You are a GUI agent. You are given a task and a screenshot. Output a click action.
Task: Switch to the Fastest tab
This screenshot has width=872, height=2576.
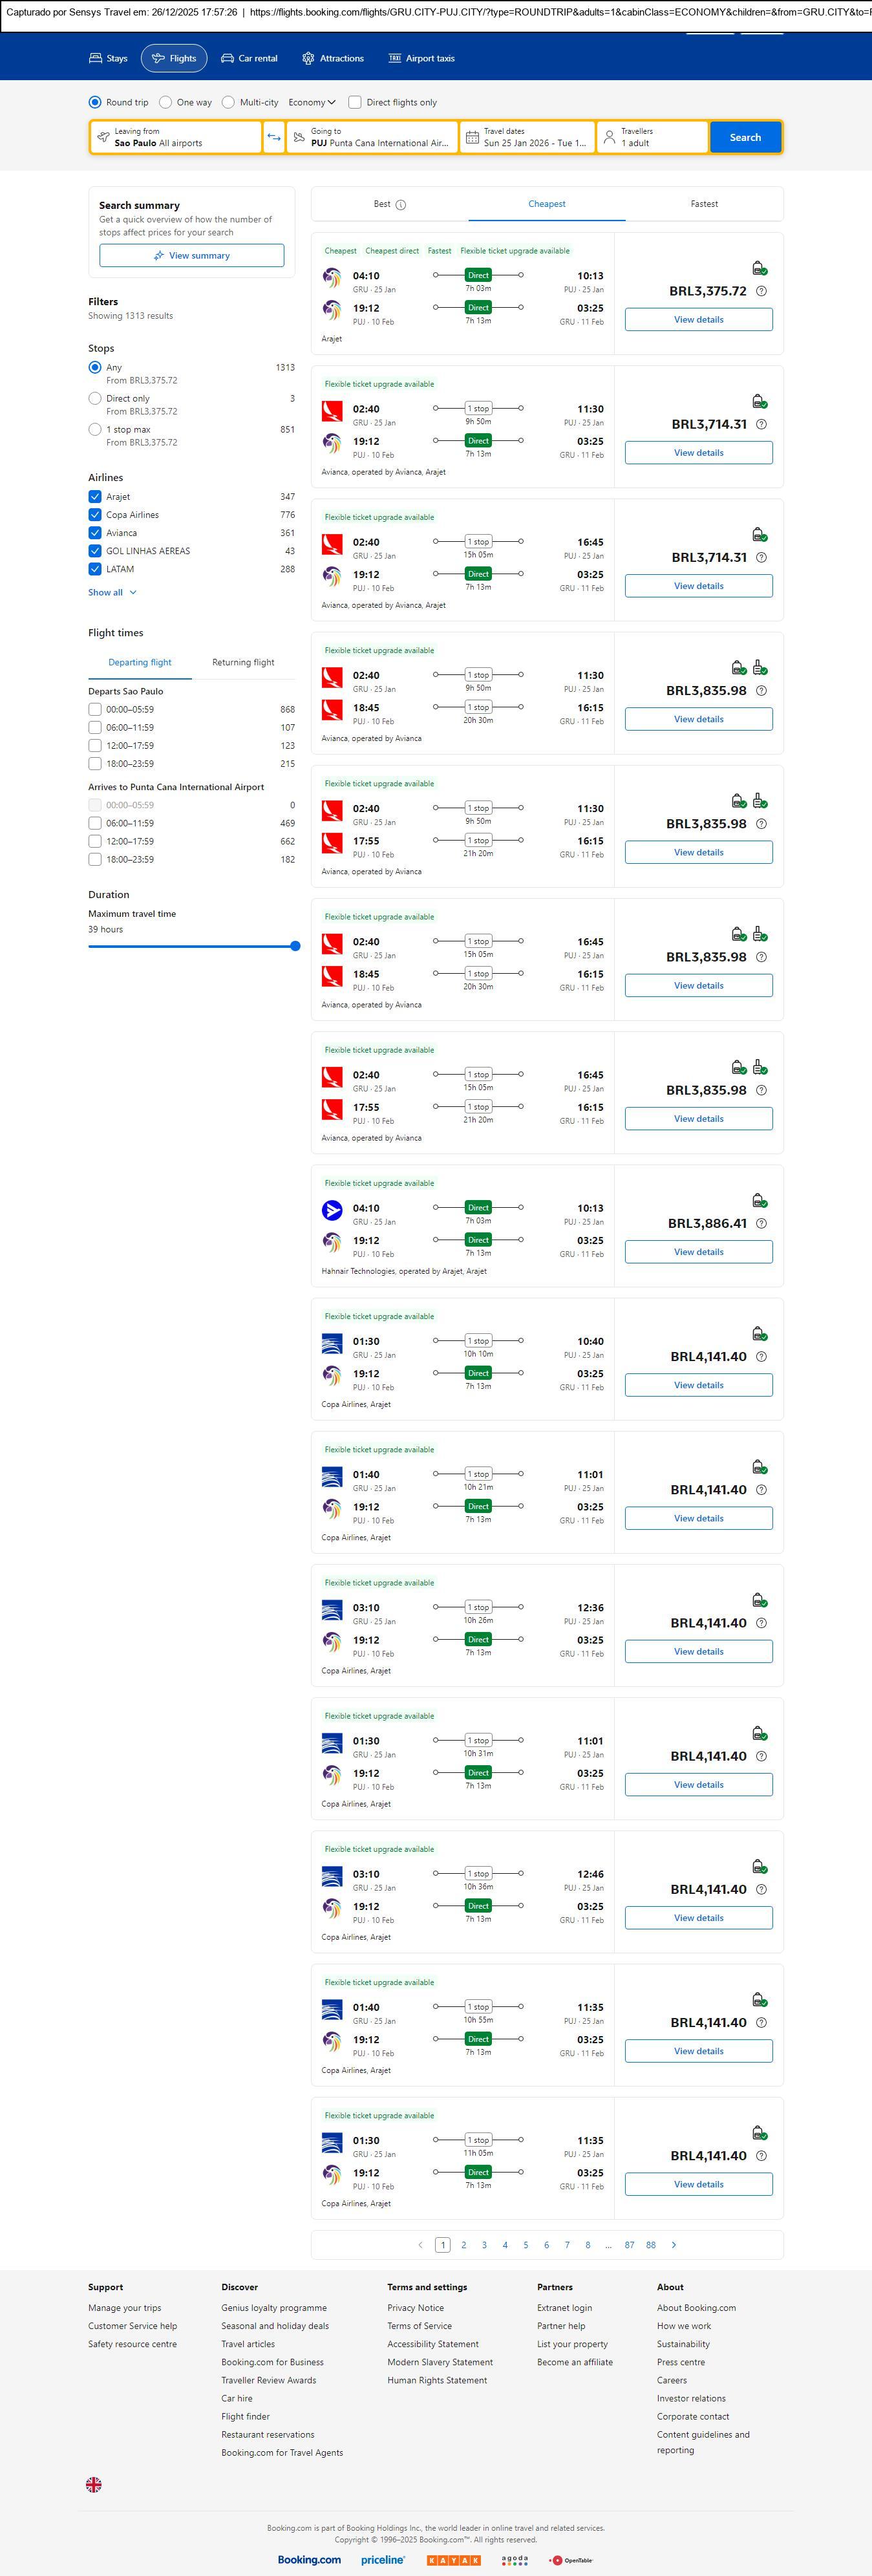tap(704, 204)
